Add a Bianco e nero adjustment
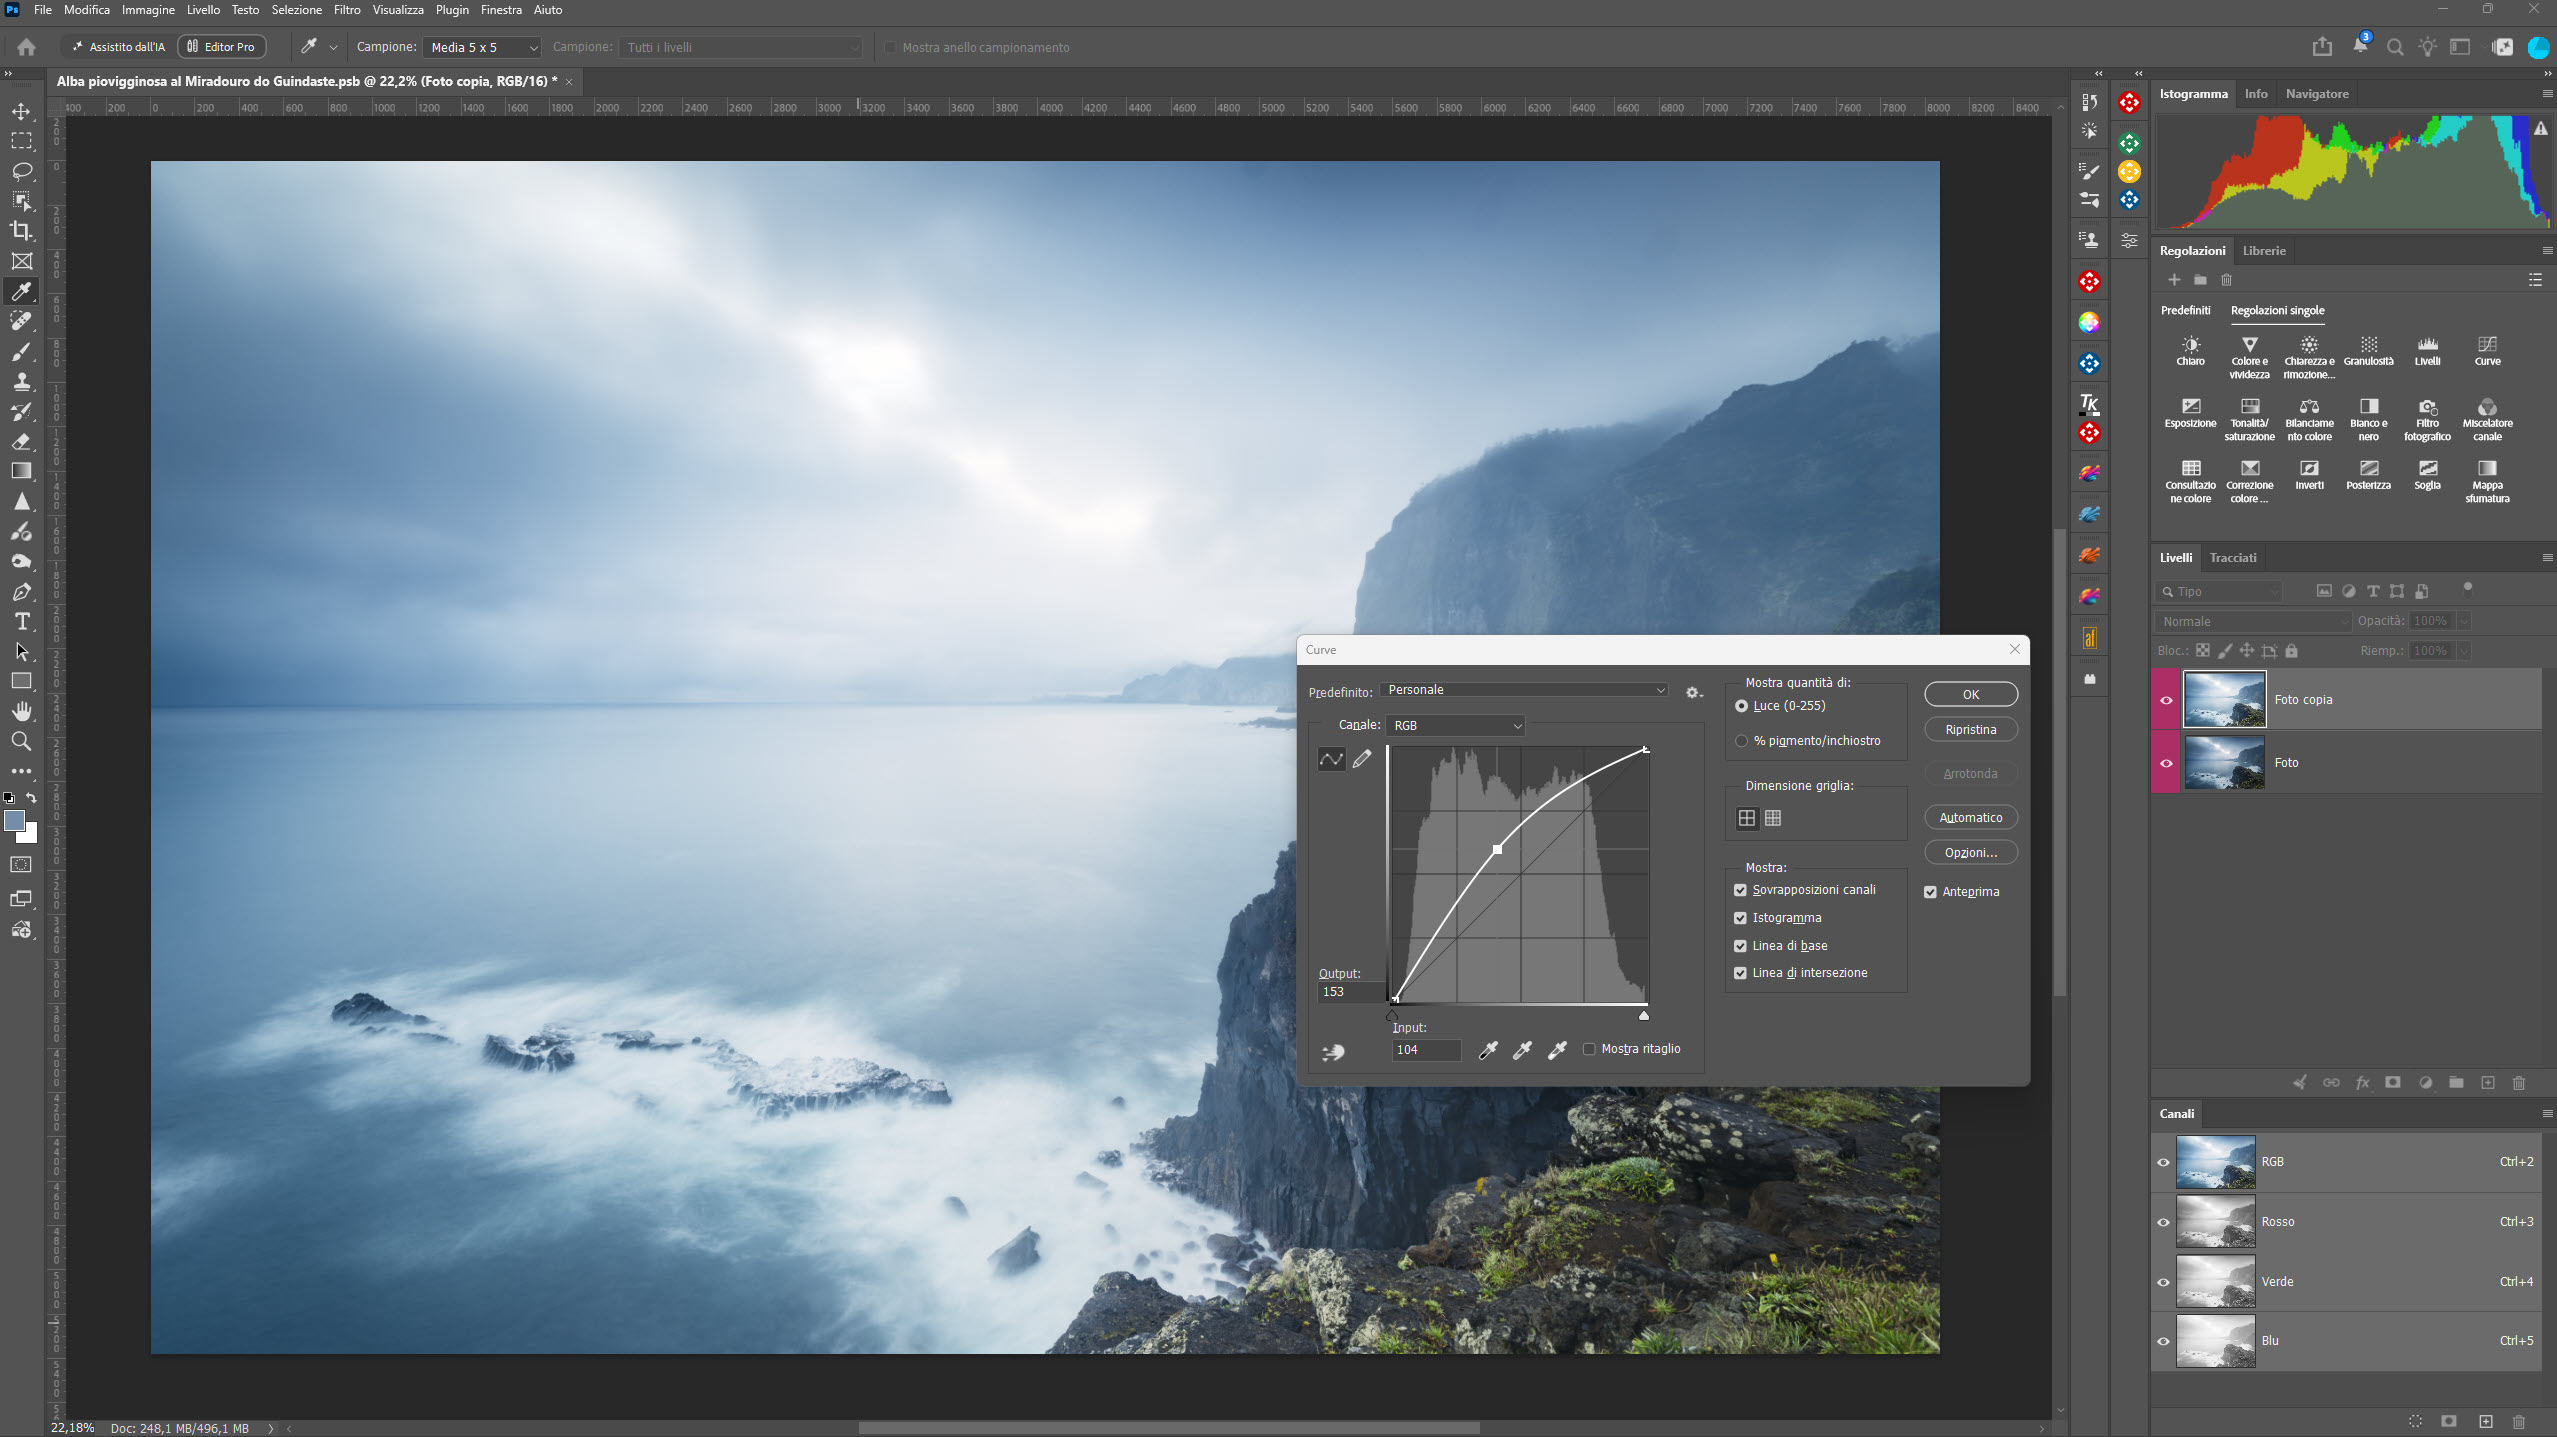This screenshot has height=1437, width=2557. [2368, 419]
